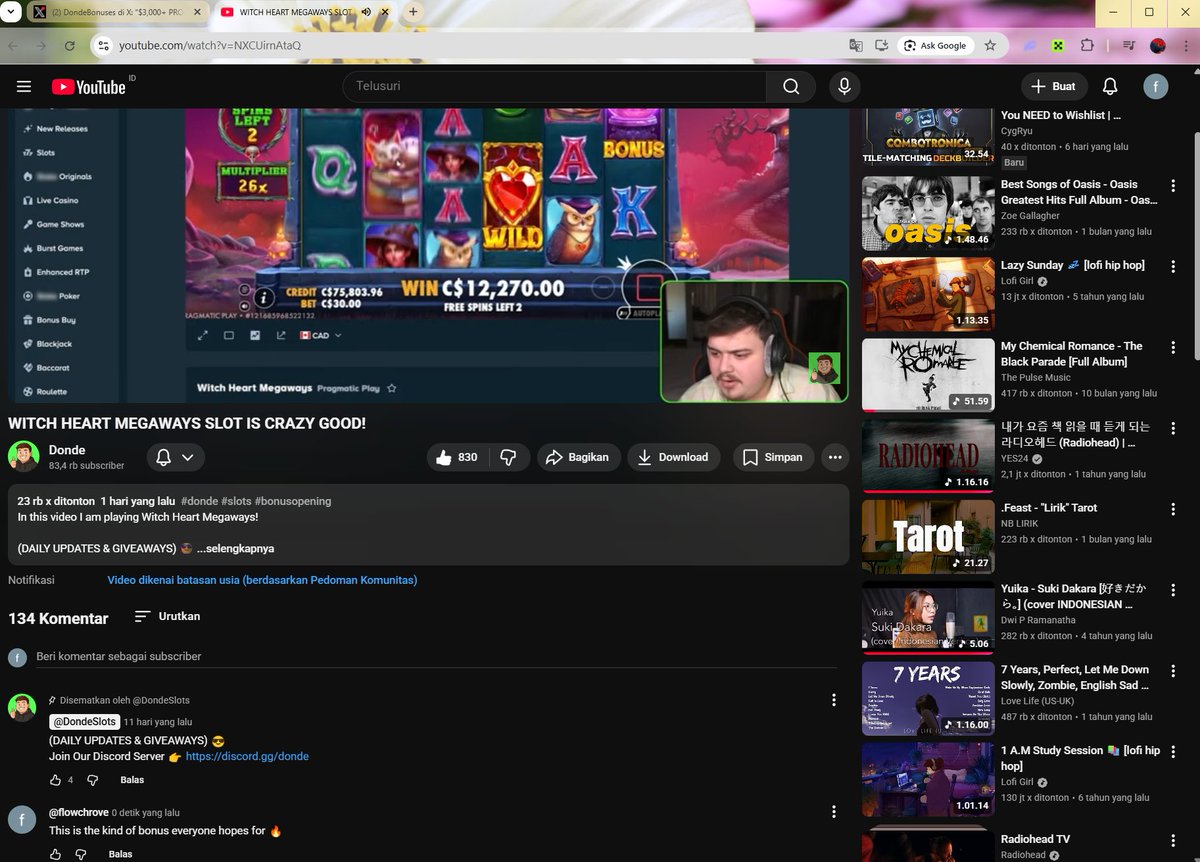Viewport: 1200px width, 862px height.
Task: Start voice search with the microphone
Action: (x=844, y=87)
